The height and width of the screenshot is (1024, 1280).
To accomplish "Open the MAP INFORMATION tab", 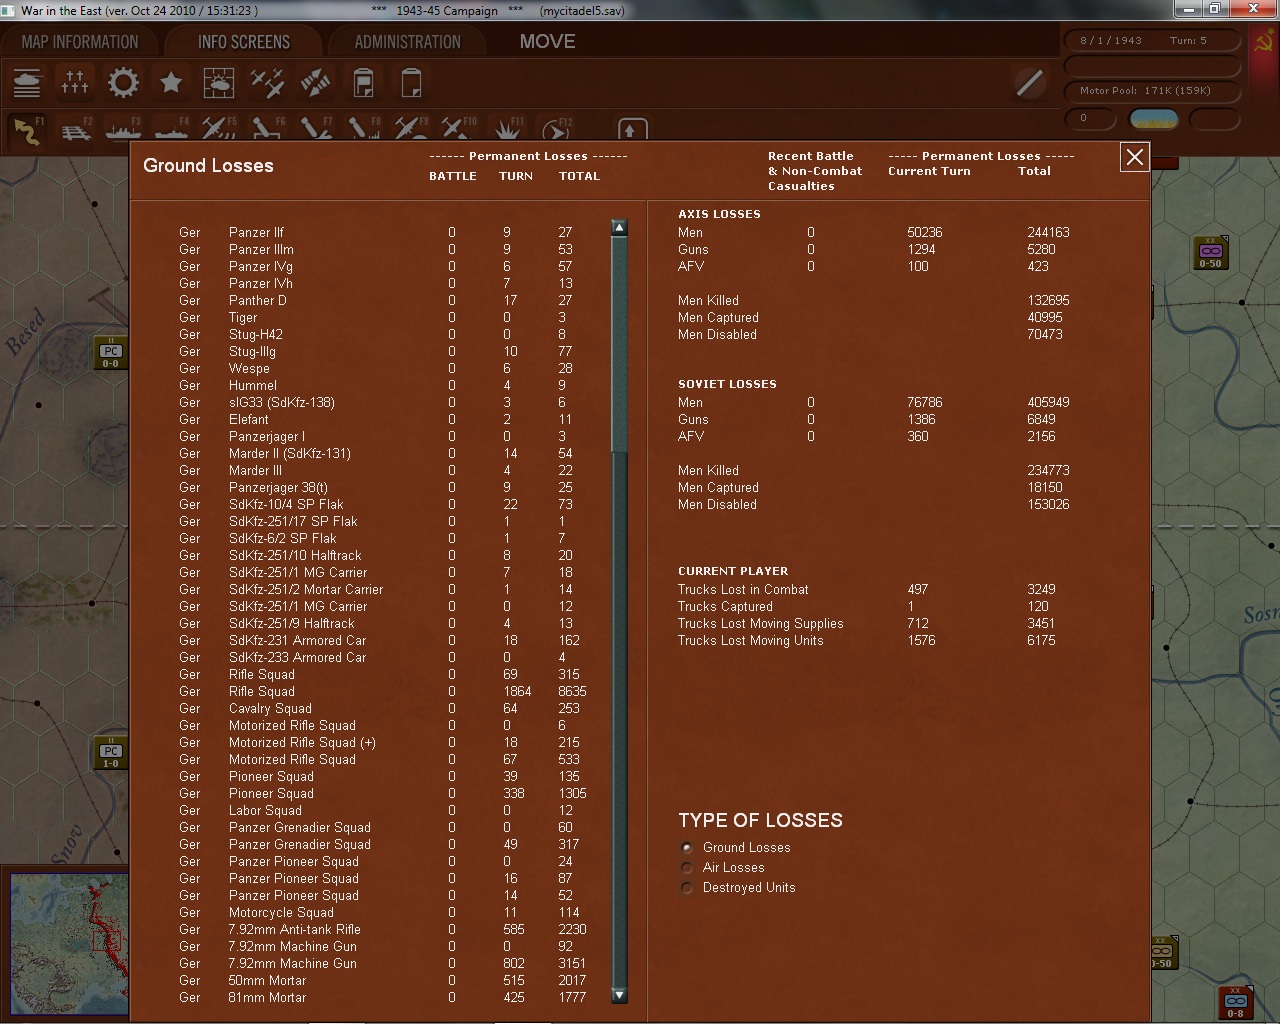I will coord(80,42).
